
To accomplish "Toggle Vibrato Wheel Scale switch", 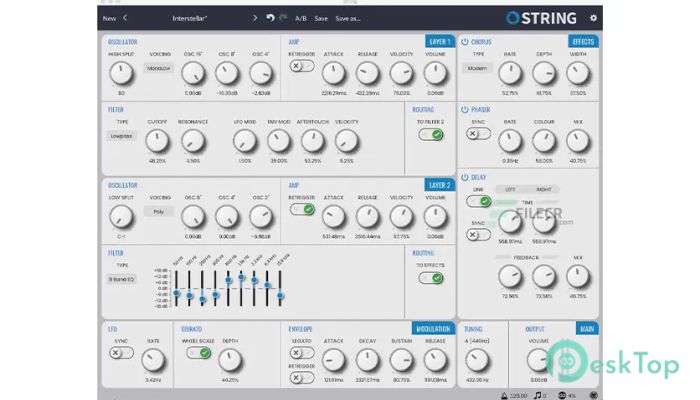I will (x=199, y=353).
